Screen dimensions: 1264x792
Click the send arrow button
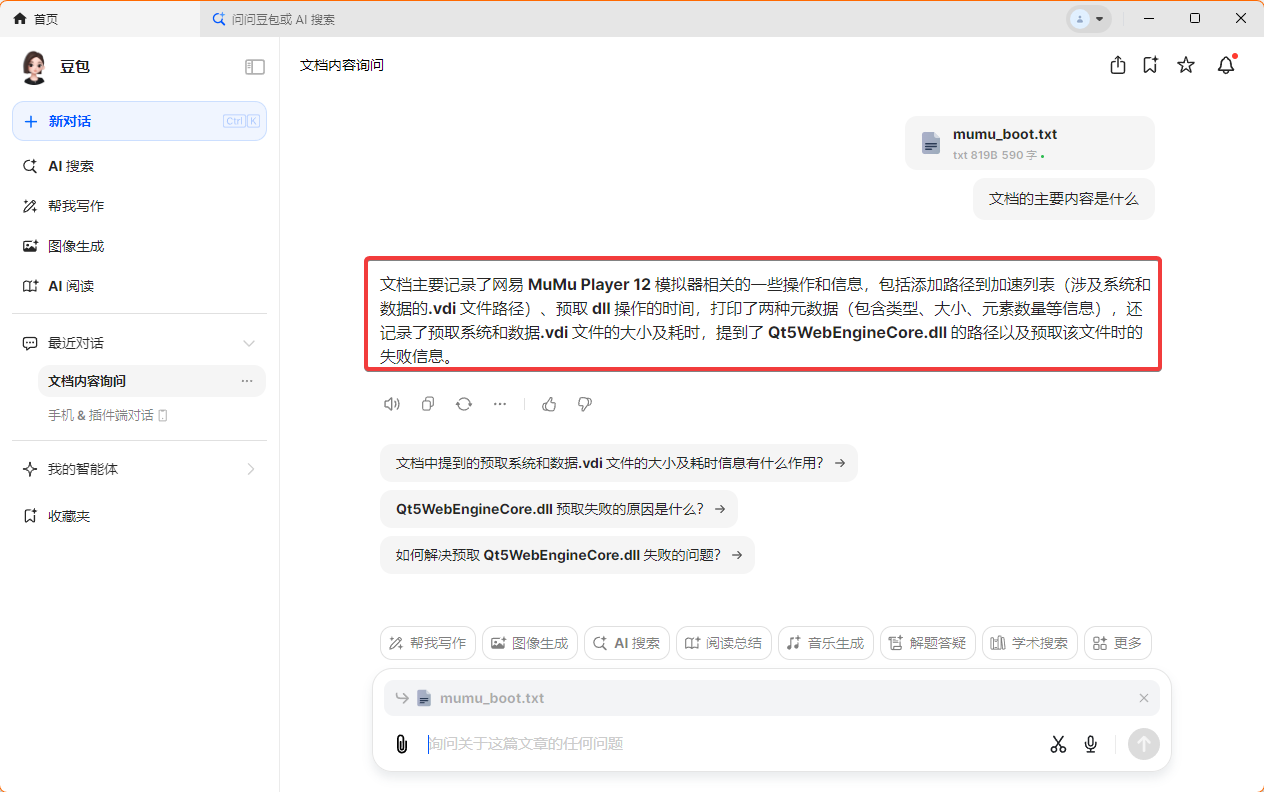(1144, 744)
